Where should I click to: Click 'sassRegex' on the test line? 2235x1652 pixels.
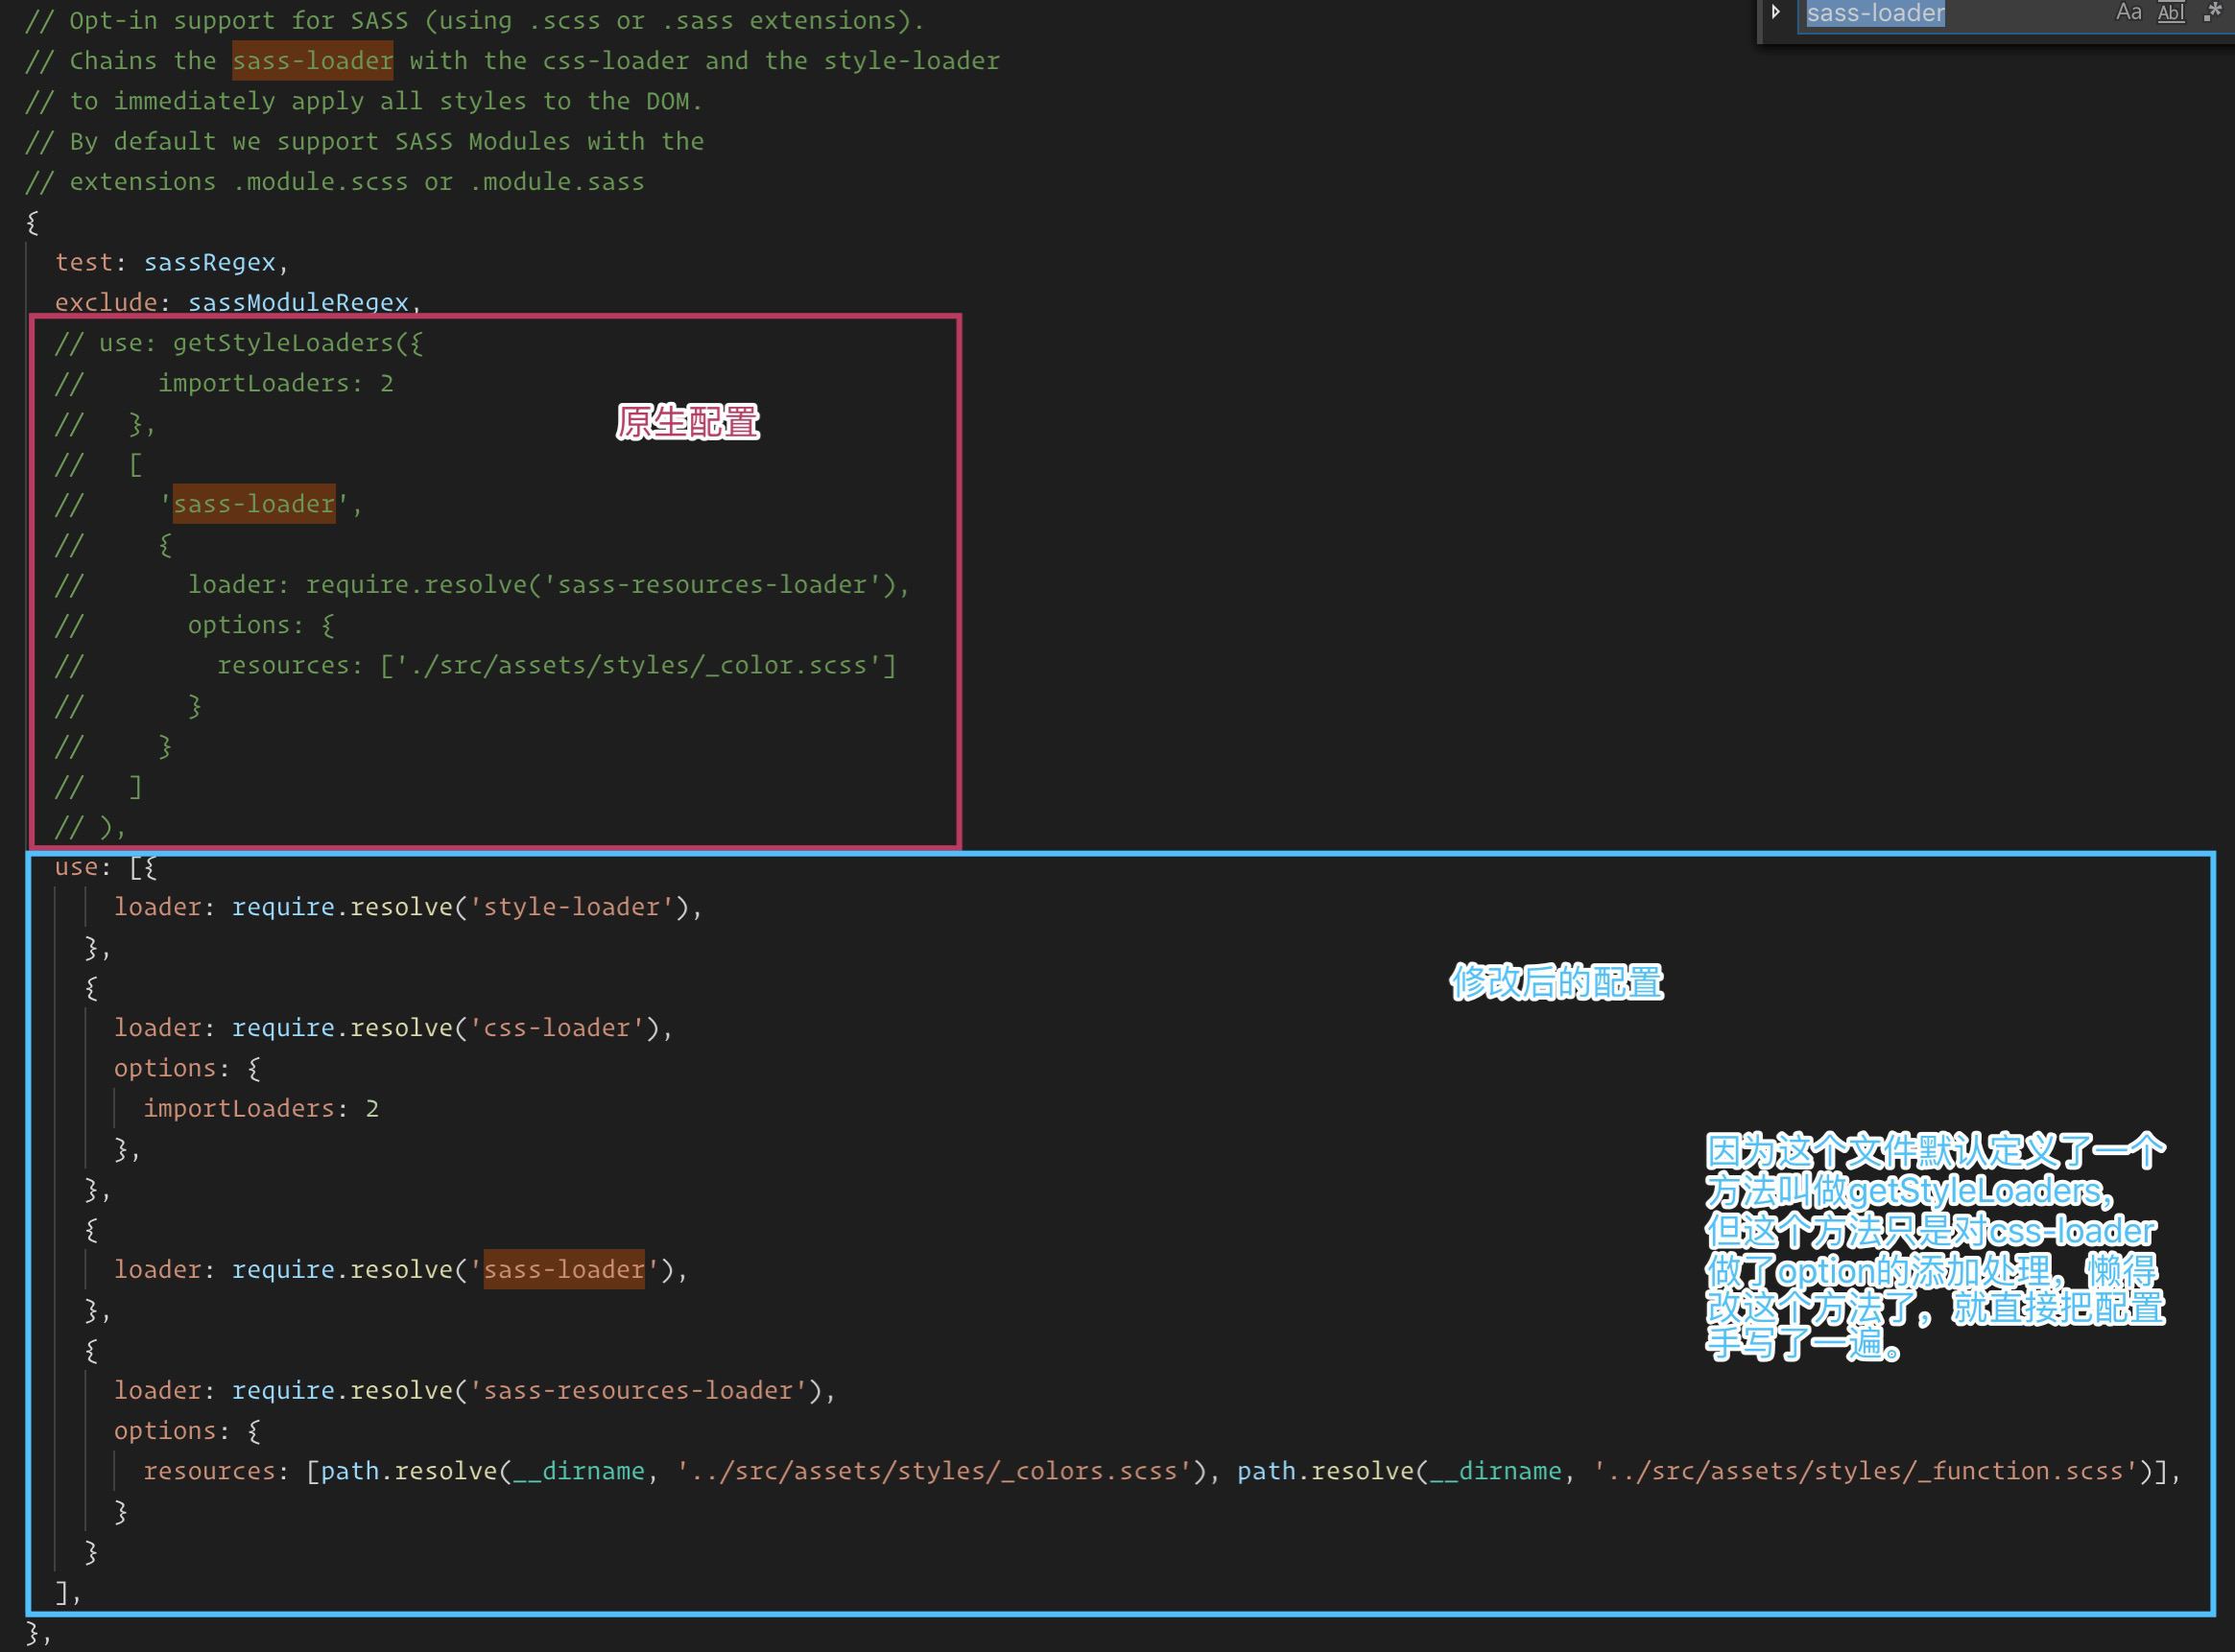(209, 262)
